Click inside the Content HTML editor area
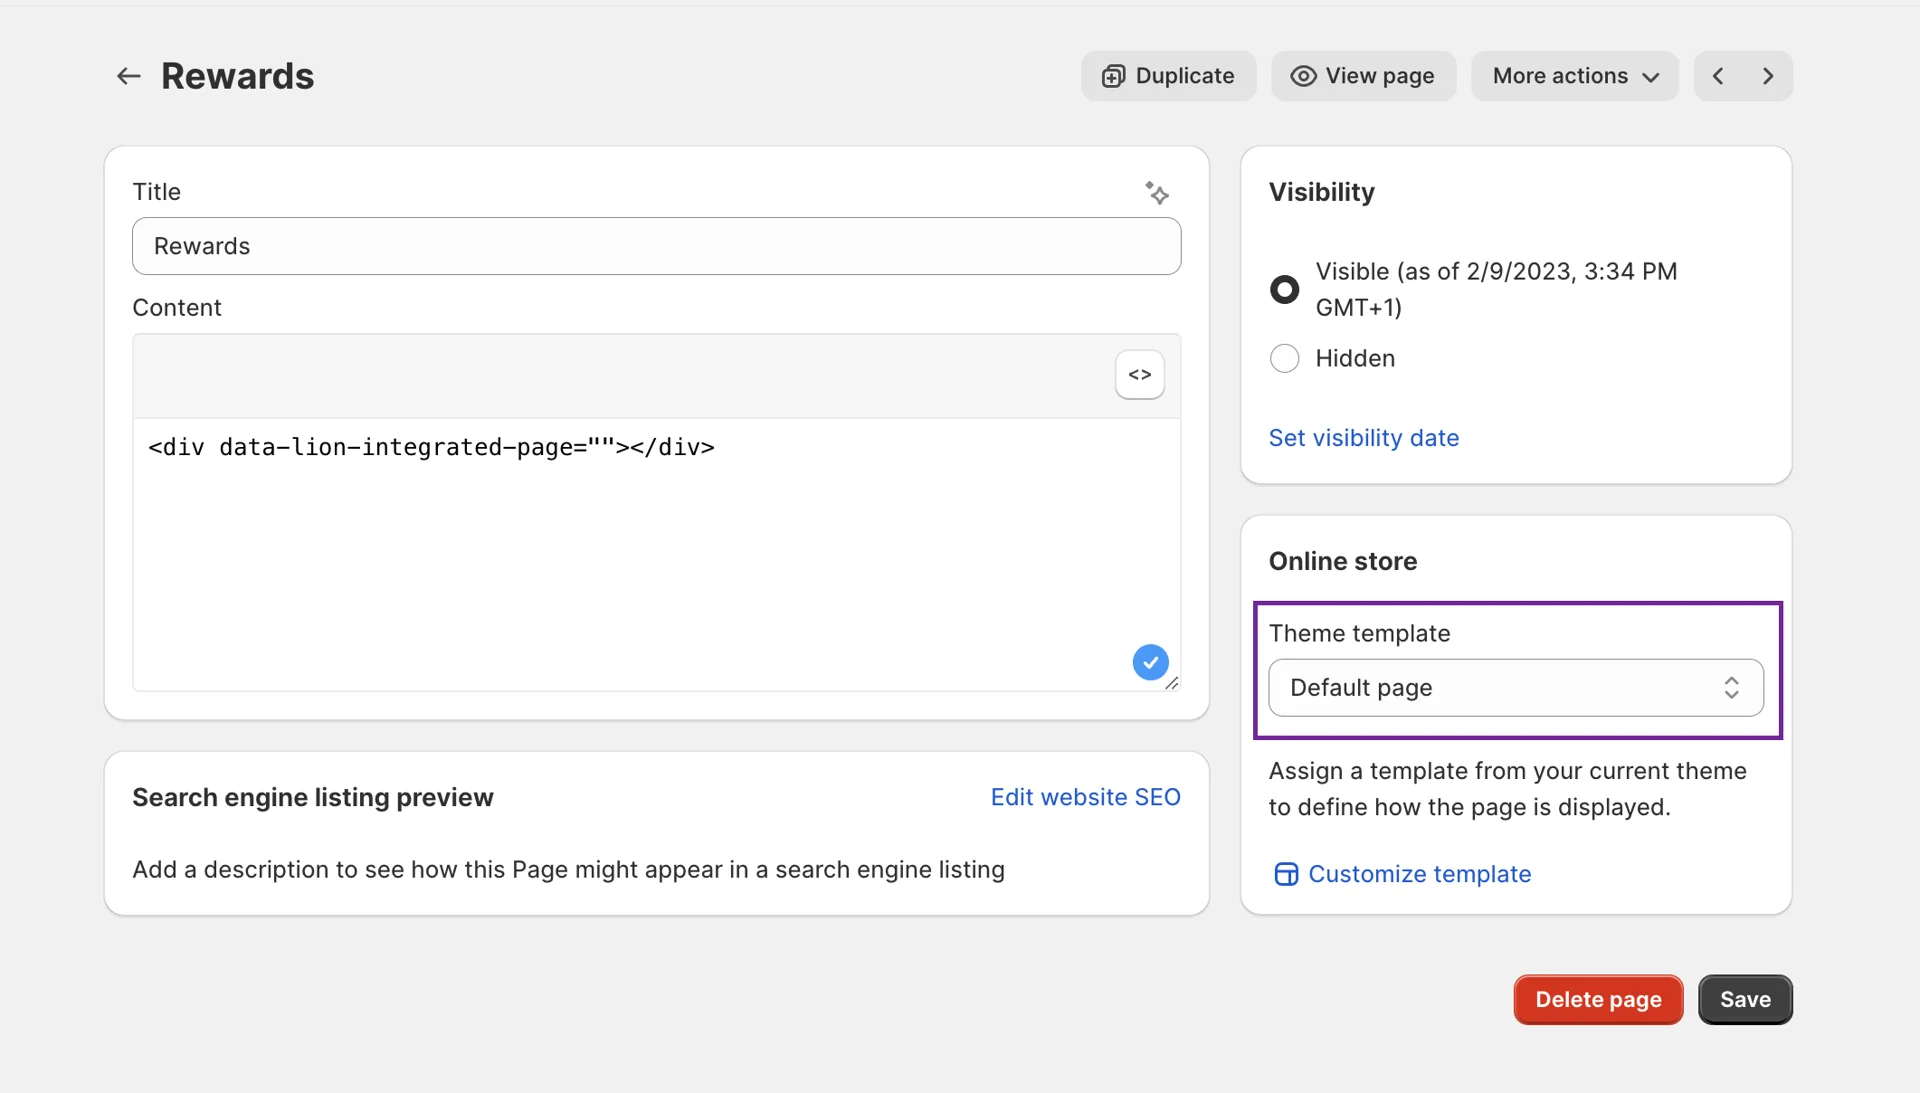 (656, 554)
